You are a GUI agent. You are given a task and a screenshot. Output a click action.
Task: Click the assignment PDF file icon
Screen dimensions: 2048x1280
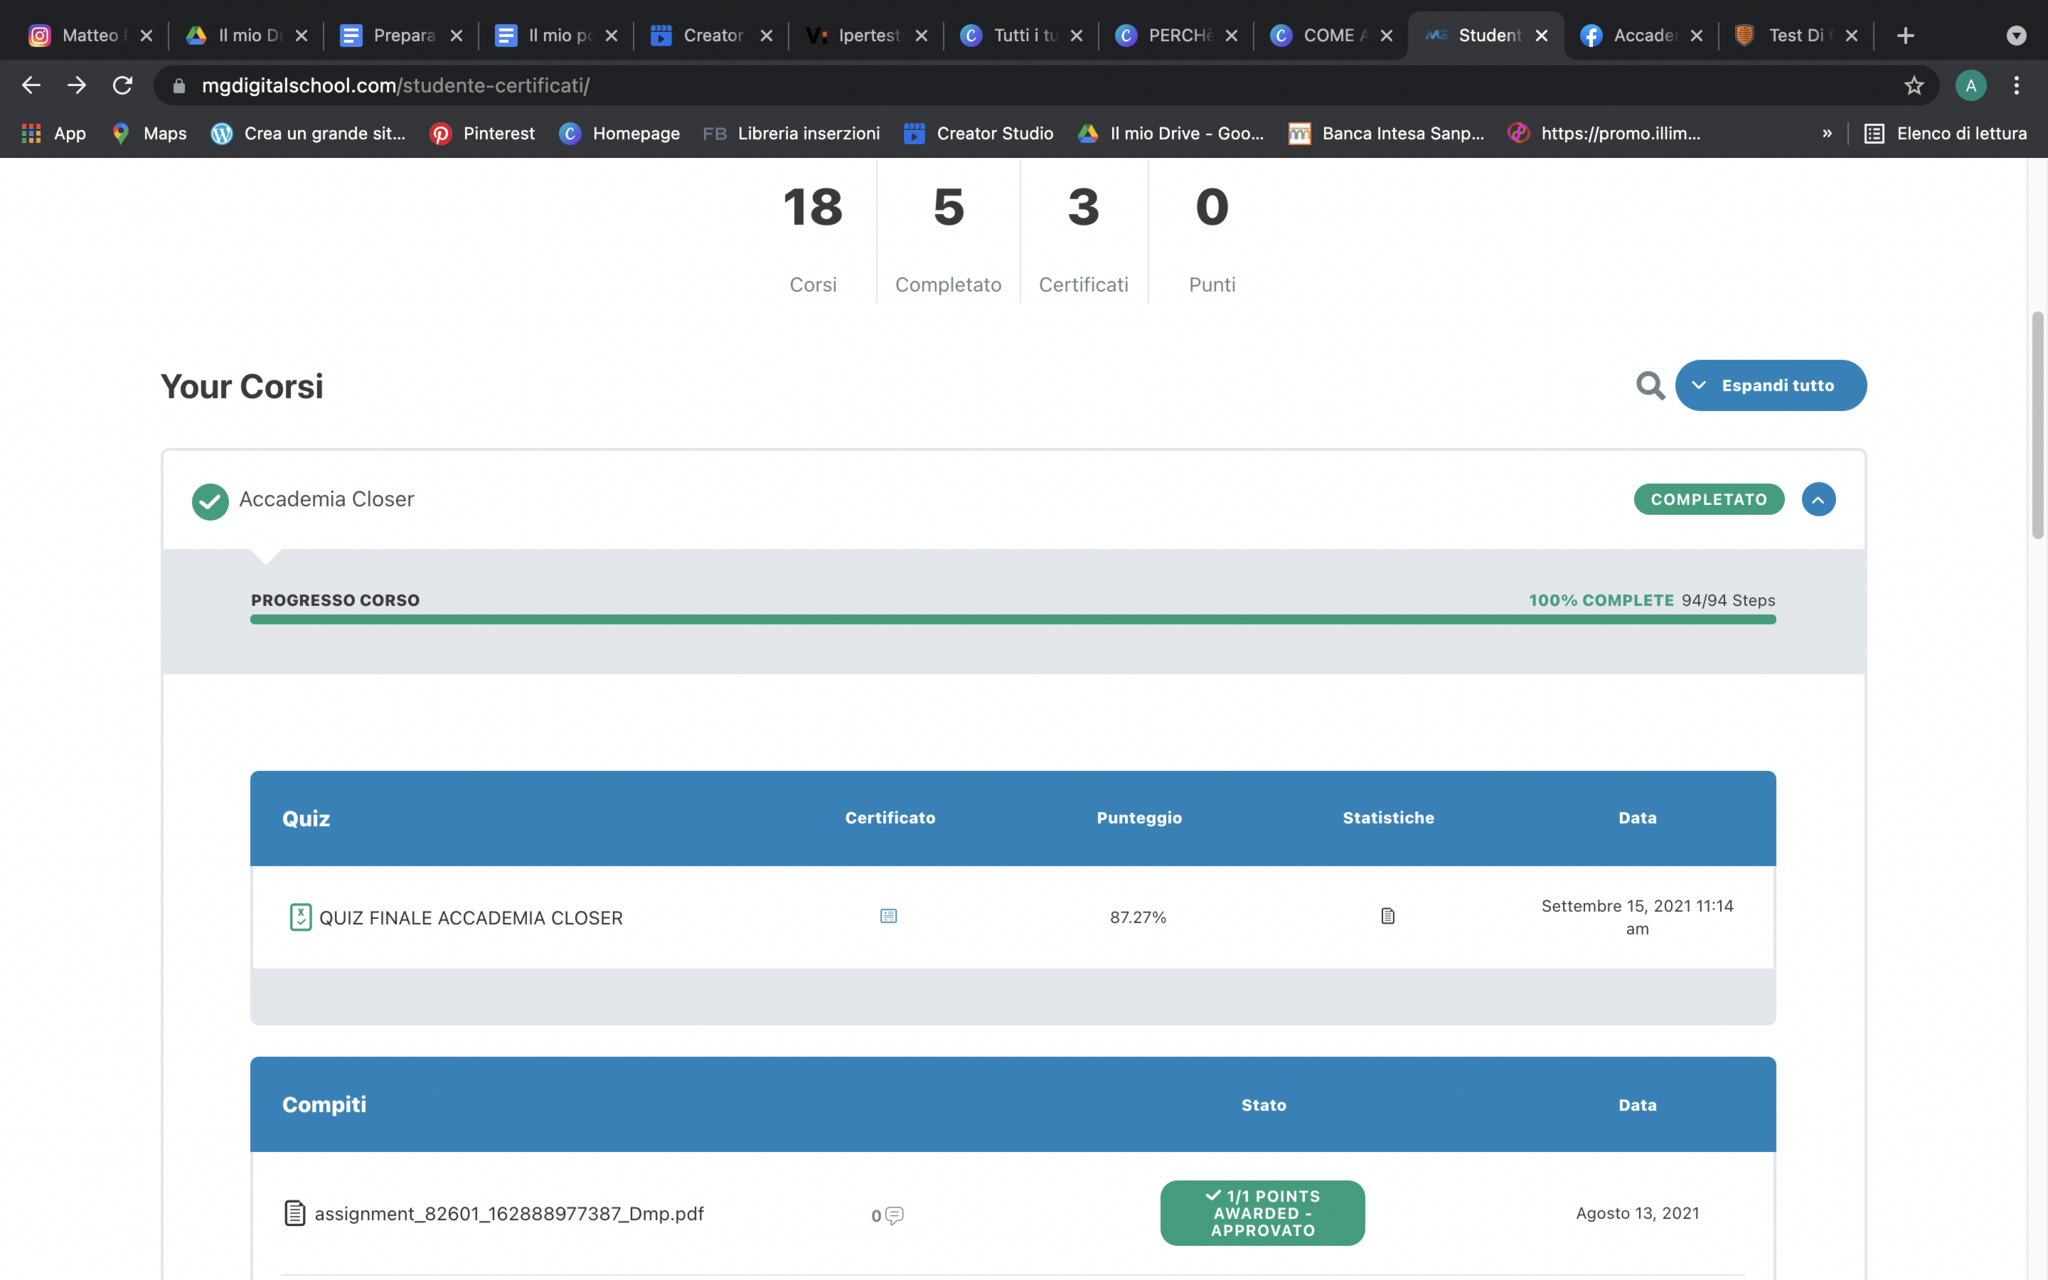[x=294, y=1213]
